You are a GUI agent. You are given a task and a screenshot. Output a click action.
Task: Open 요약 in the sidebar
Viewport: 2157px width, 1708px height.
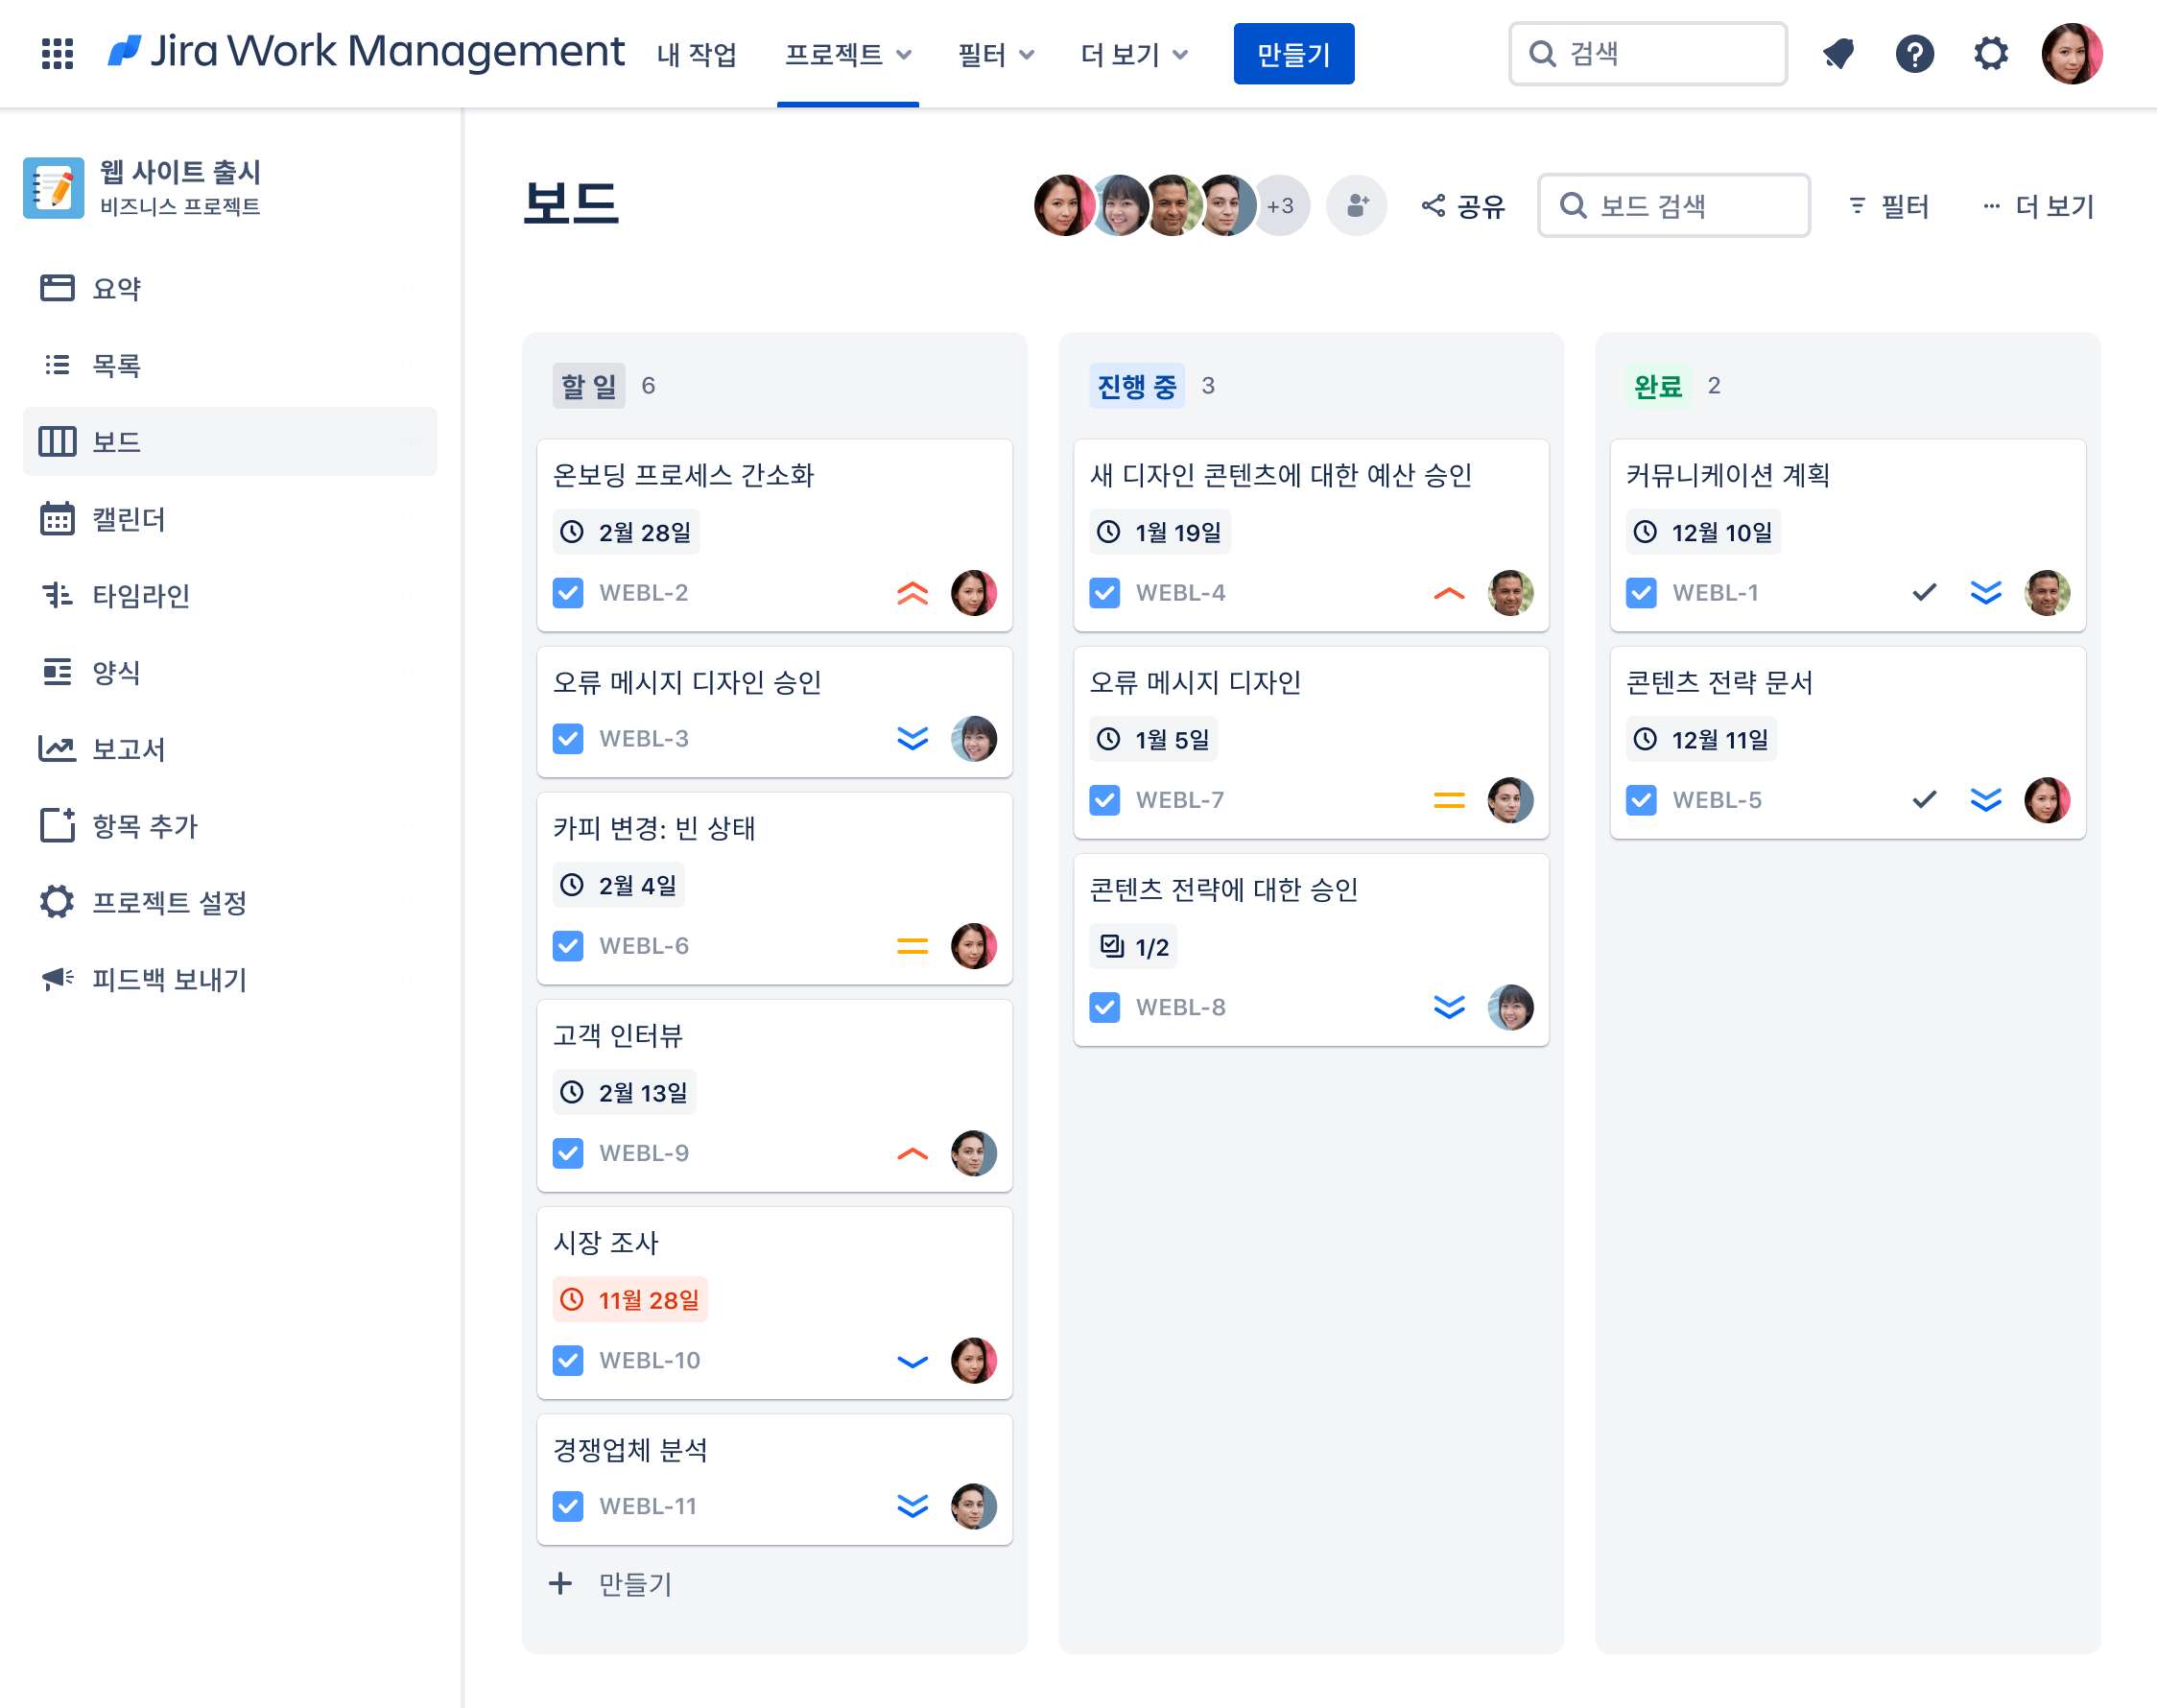click(x=230, y=289)
